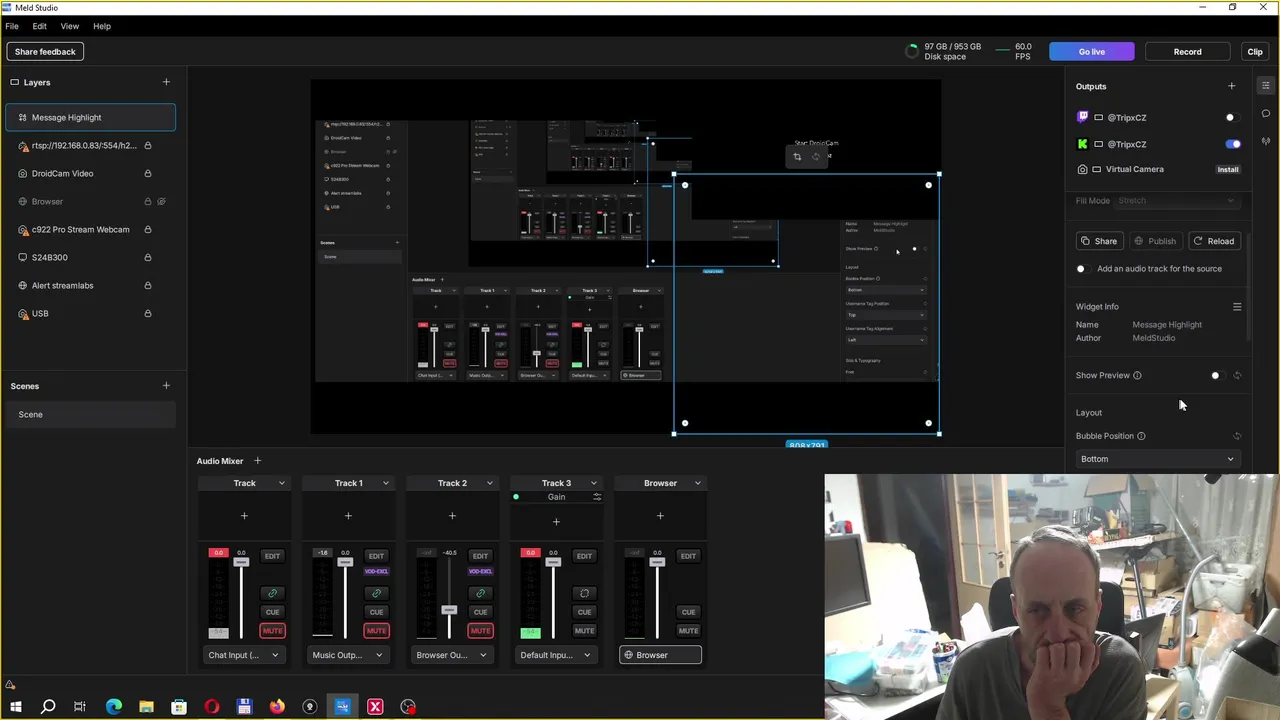Open the File menu
The image size is (1280, 720).
pos(12,26)
